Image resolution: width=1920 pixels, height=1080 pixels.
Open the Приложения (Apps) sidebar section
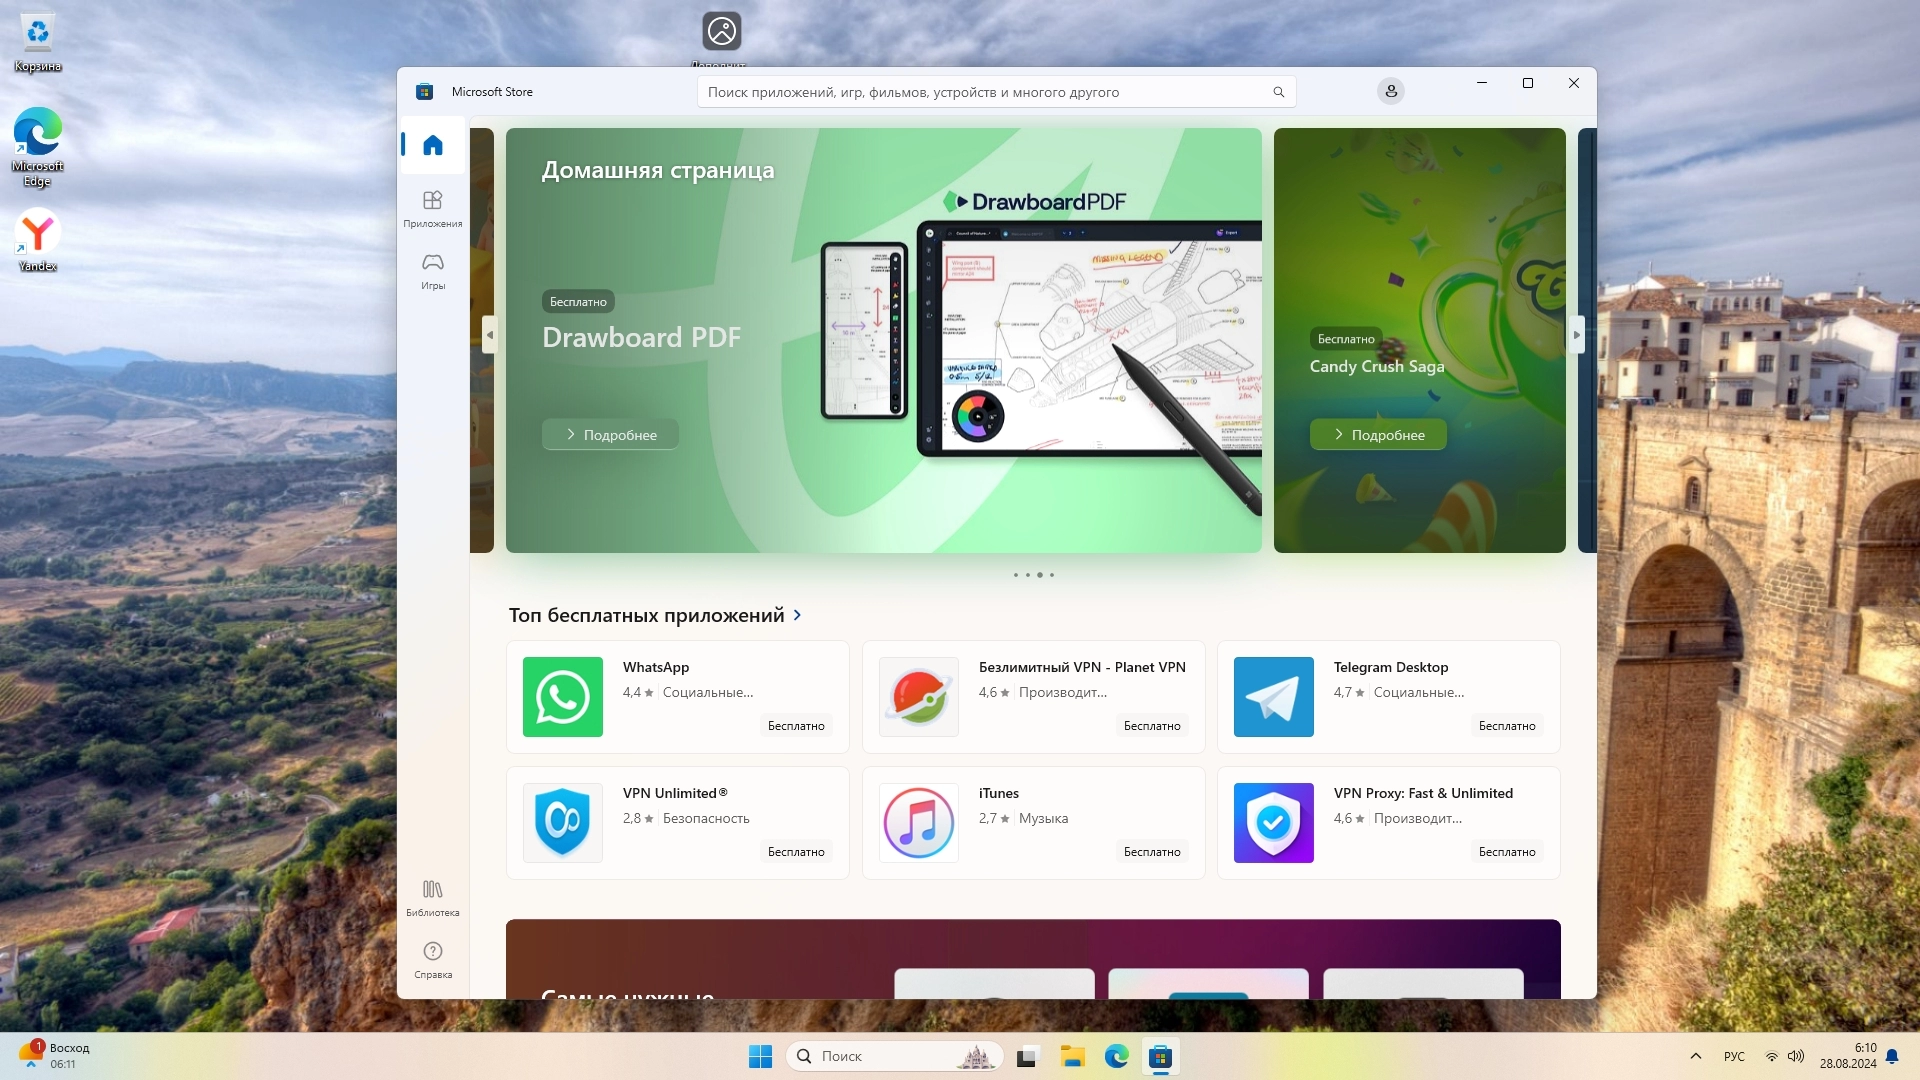[432, 208]
